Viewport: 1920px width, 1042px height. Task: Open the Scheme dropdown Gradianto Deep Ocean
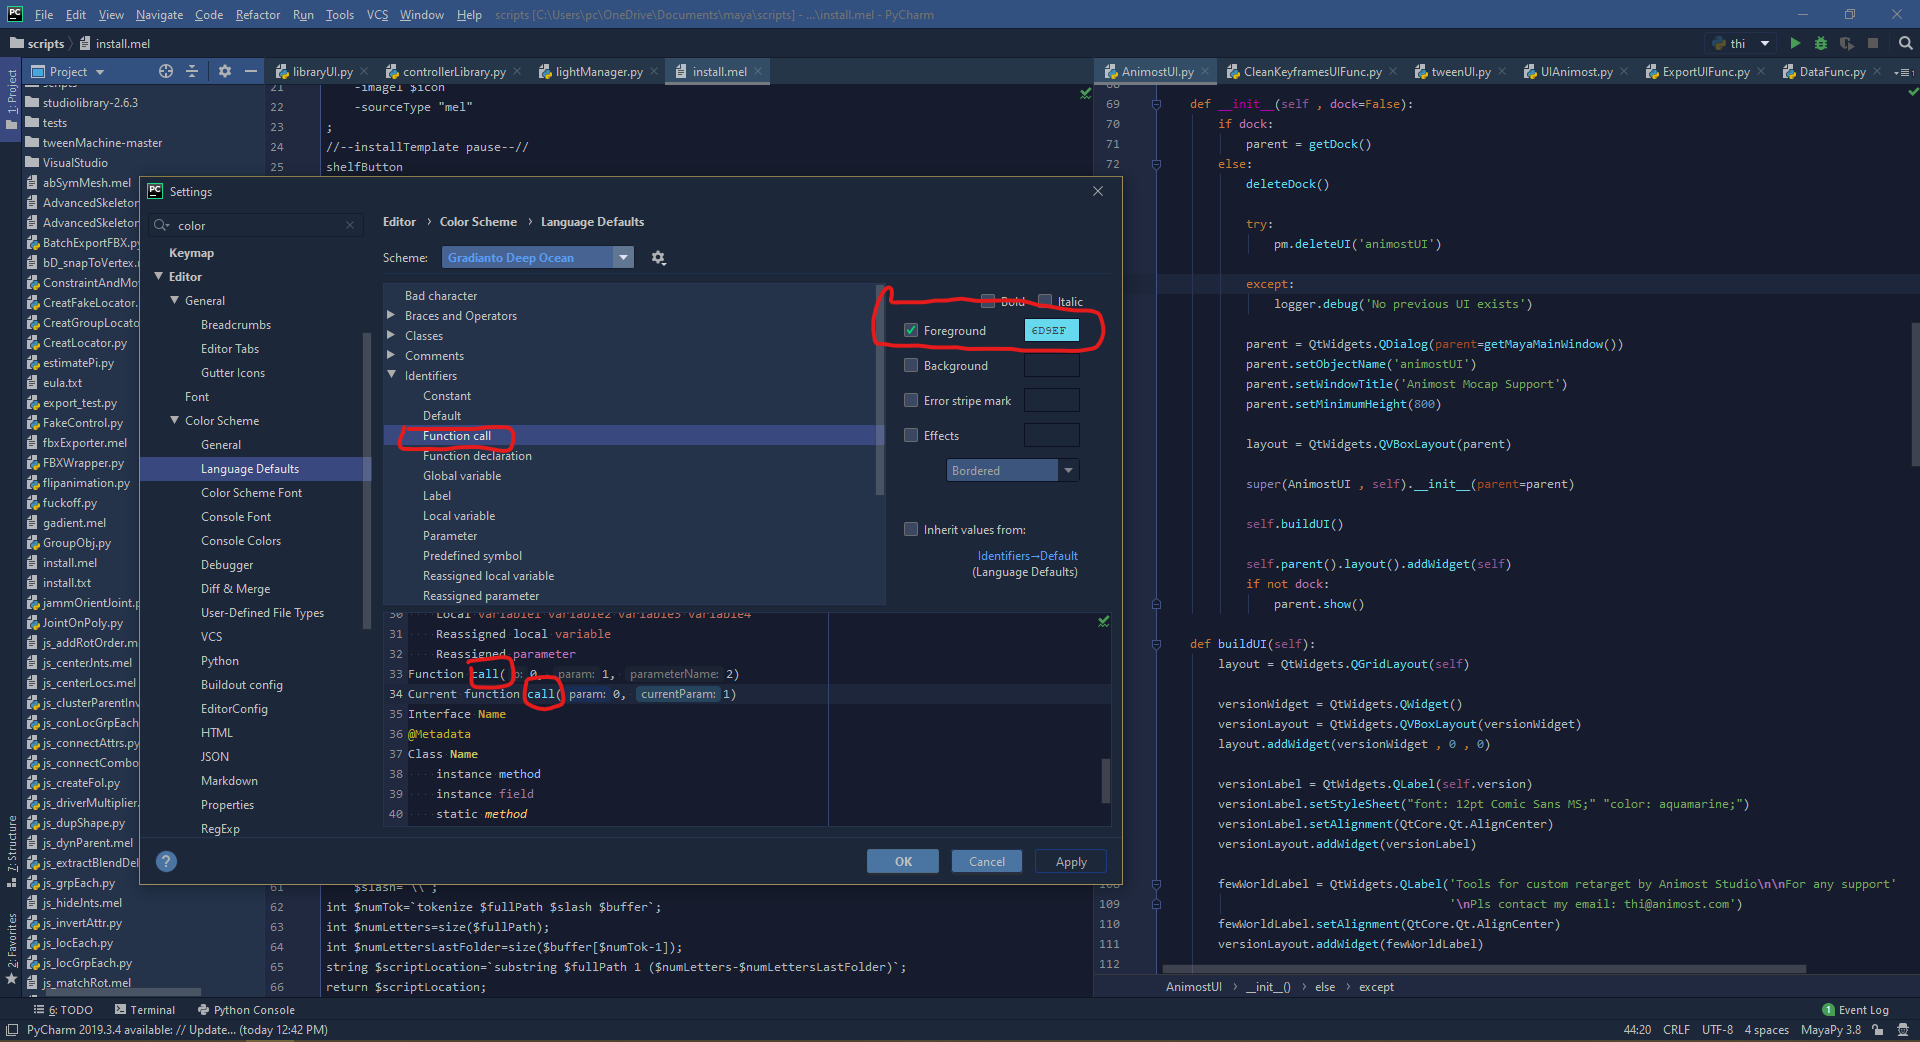tap(537, 258)
